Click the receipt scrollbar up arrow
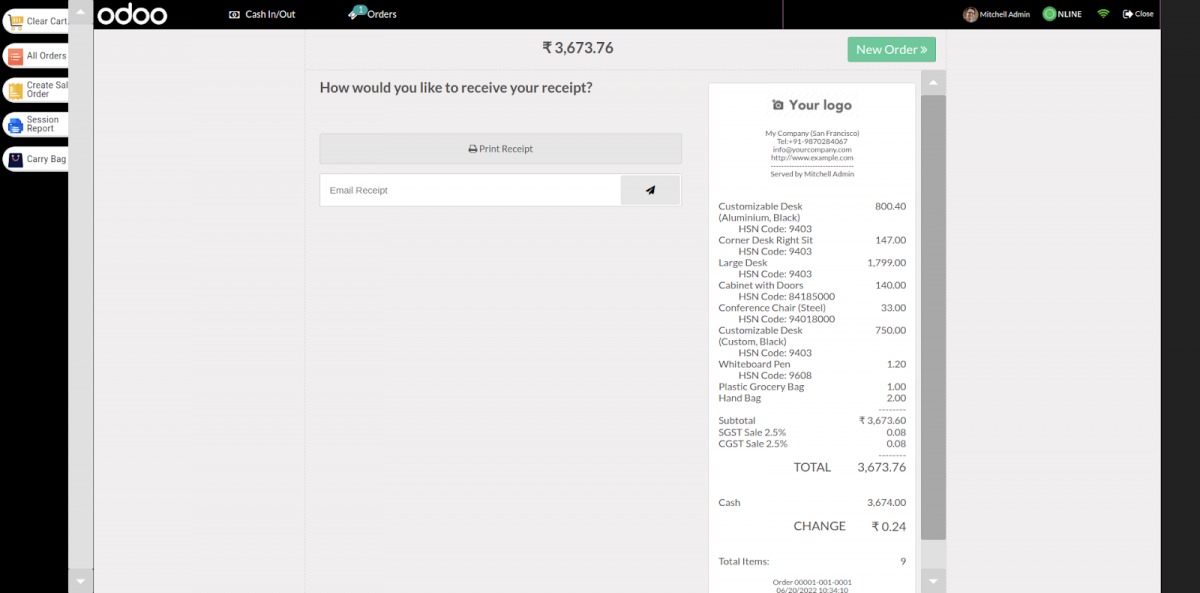This screenshot has width=1200, height=593. (x=932, y=83)
